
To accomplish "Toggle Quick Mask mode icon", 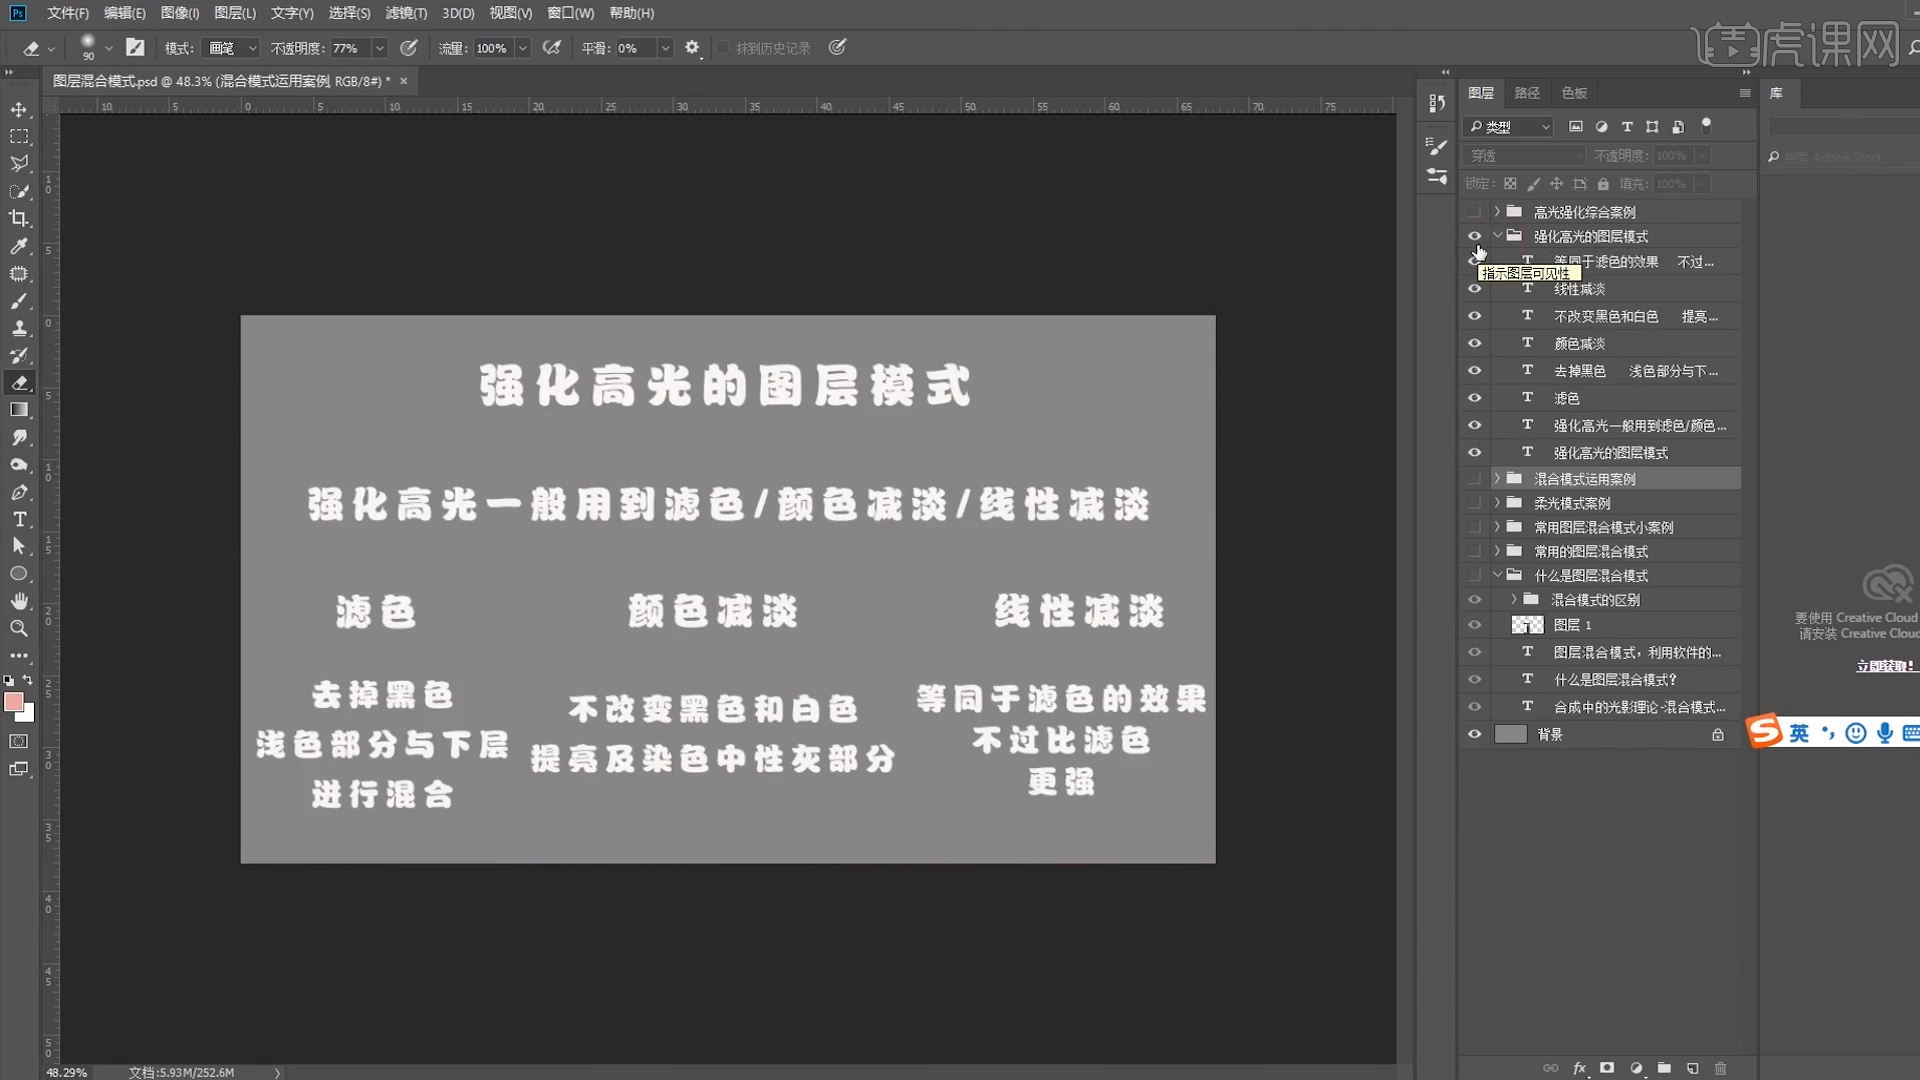I will point(19,741).
